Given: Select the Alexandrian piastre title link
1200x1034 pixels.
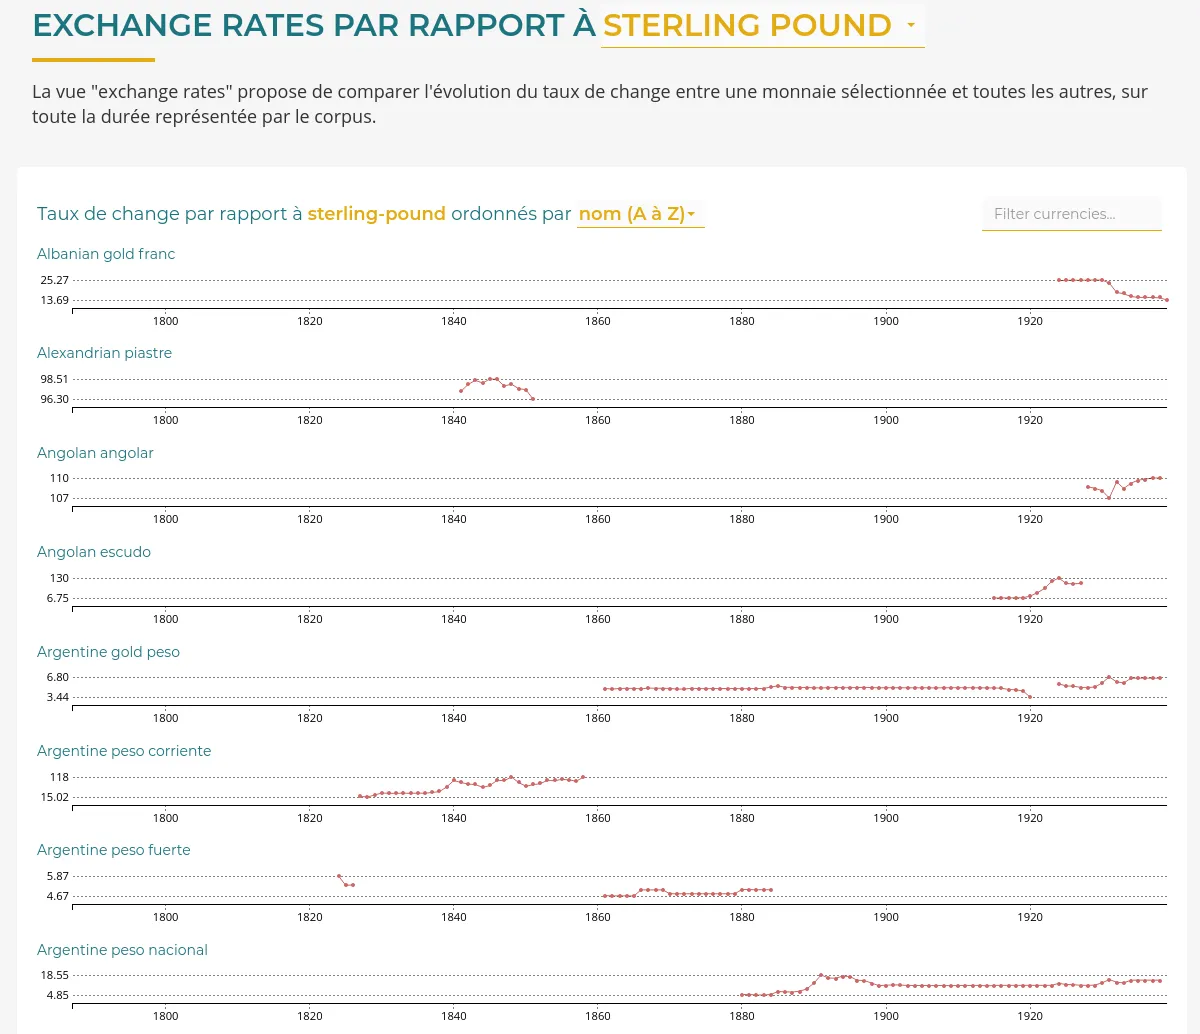Looking at the screenshot, I should click(x=104, y=353).
